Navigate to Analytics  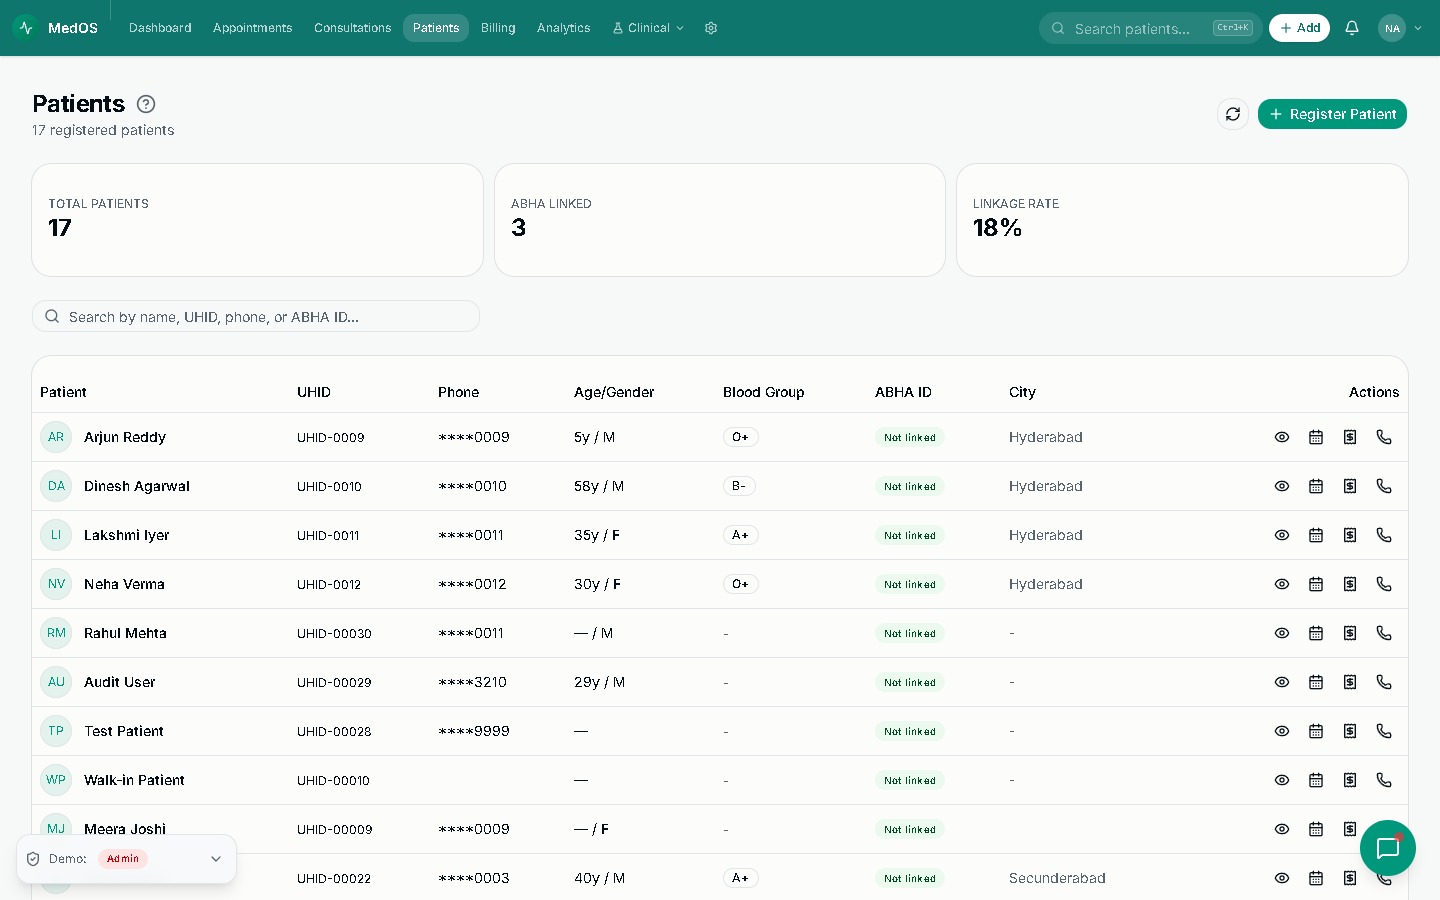pos(563,28)
